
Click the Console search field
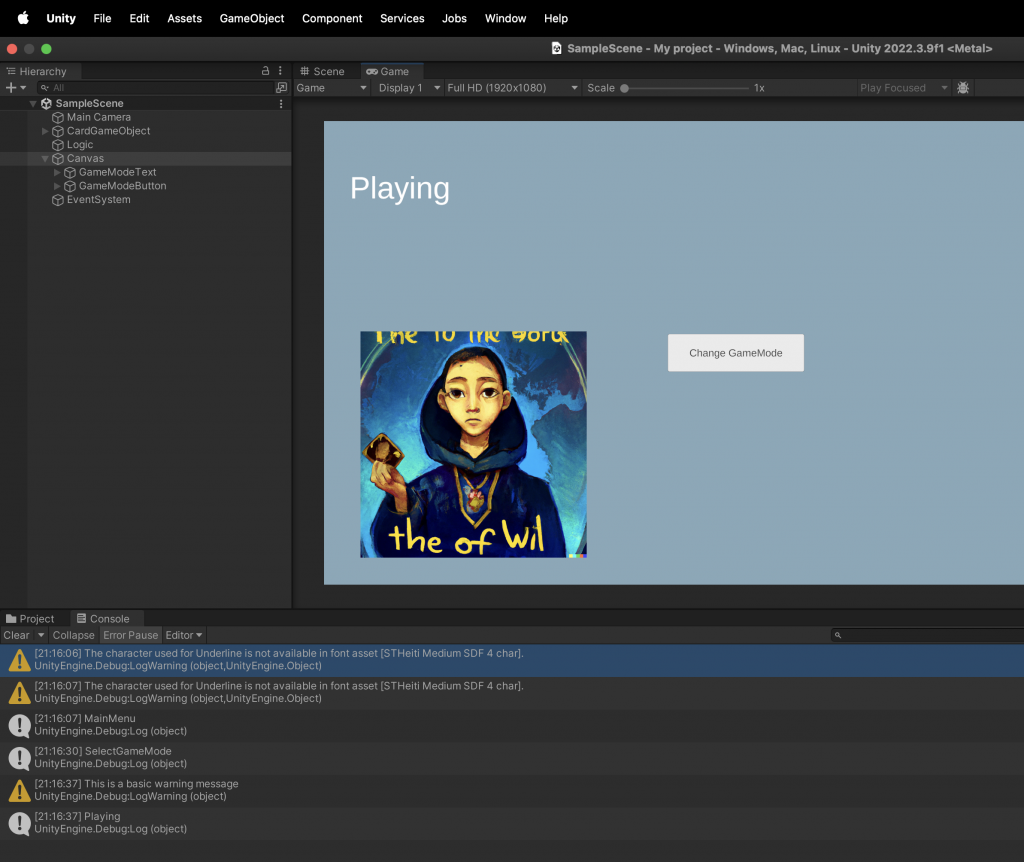(927, 635)
